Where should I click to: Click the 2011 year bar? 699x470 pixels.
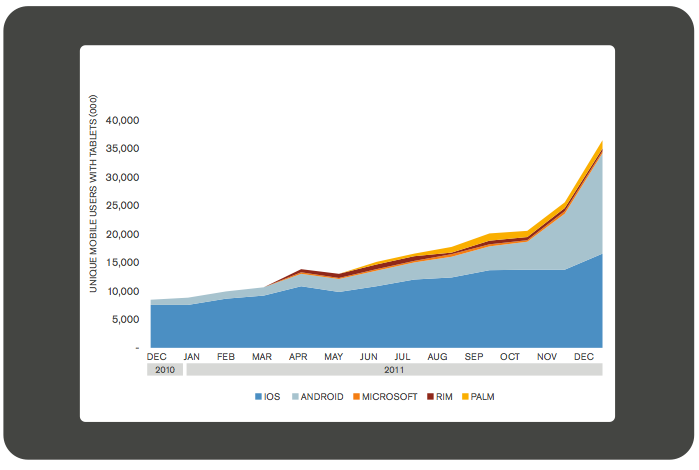pyautogui.click(x=395, y=370)
